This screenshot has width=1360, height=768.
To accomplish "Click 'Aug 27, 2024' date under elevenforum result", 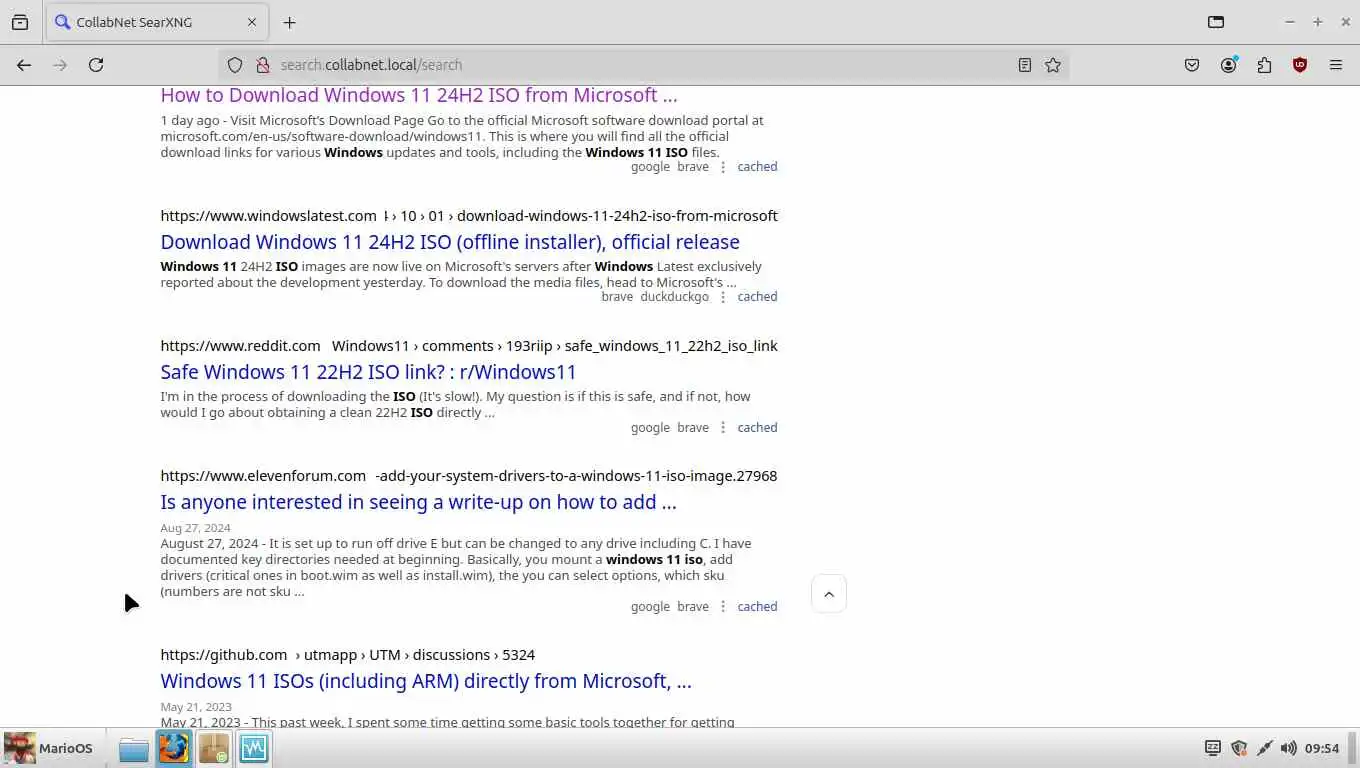I will (195, 528).
